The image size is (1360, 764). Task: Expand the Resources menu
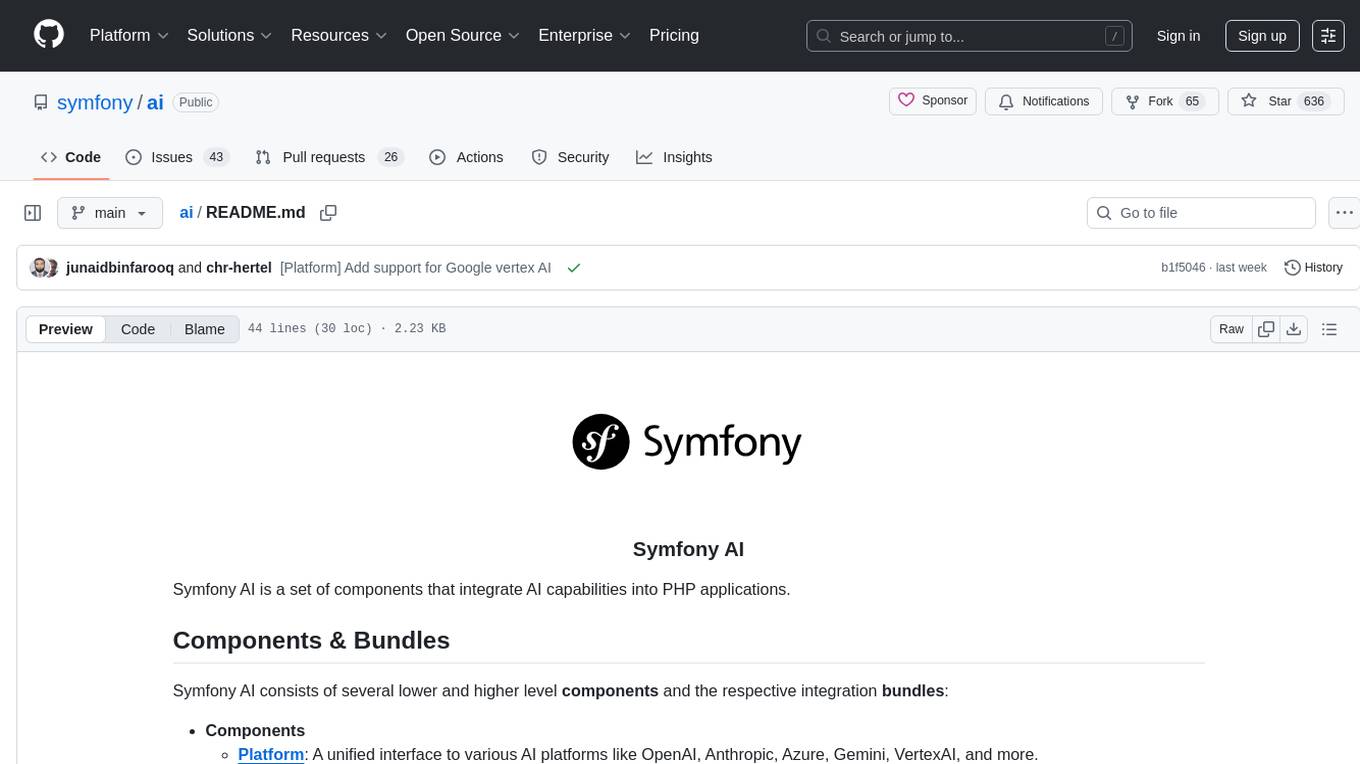pos(339,35)
